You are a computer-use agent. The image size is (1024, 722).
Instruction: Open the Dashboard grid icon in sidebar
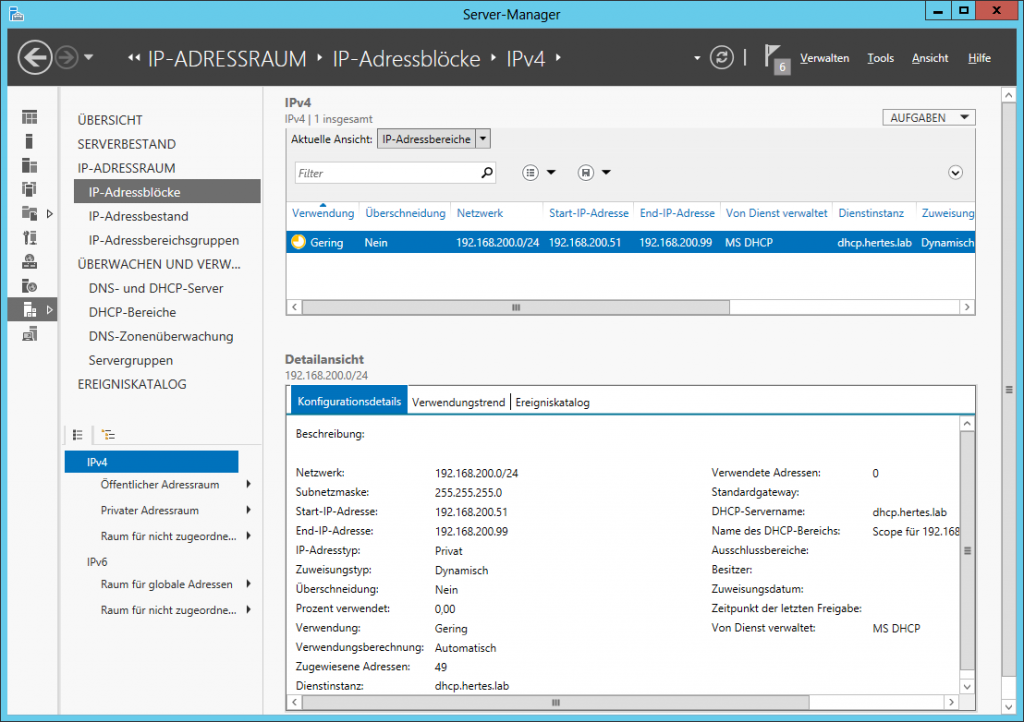[x=30, y=118]
